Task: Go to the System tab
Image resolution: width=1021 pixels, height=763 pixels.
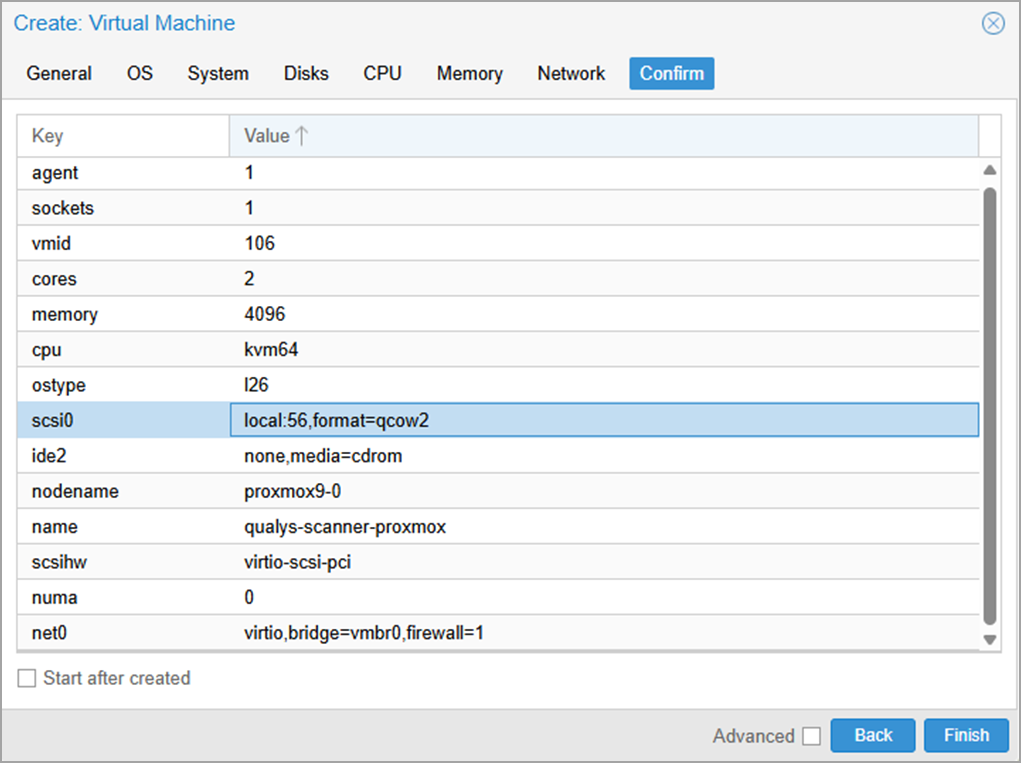Action: (218, 74)
